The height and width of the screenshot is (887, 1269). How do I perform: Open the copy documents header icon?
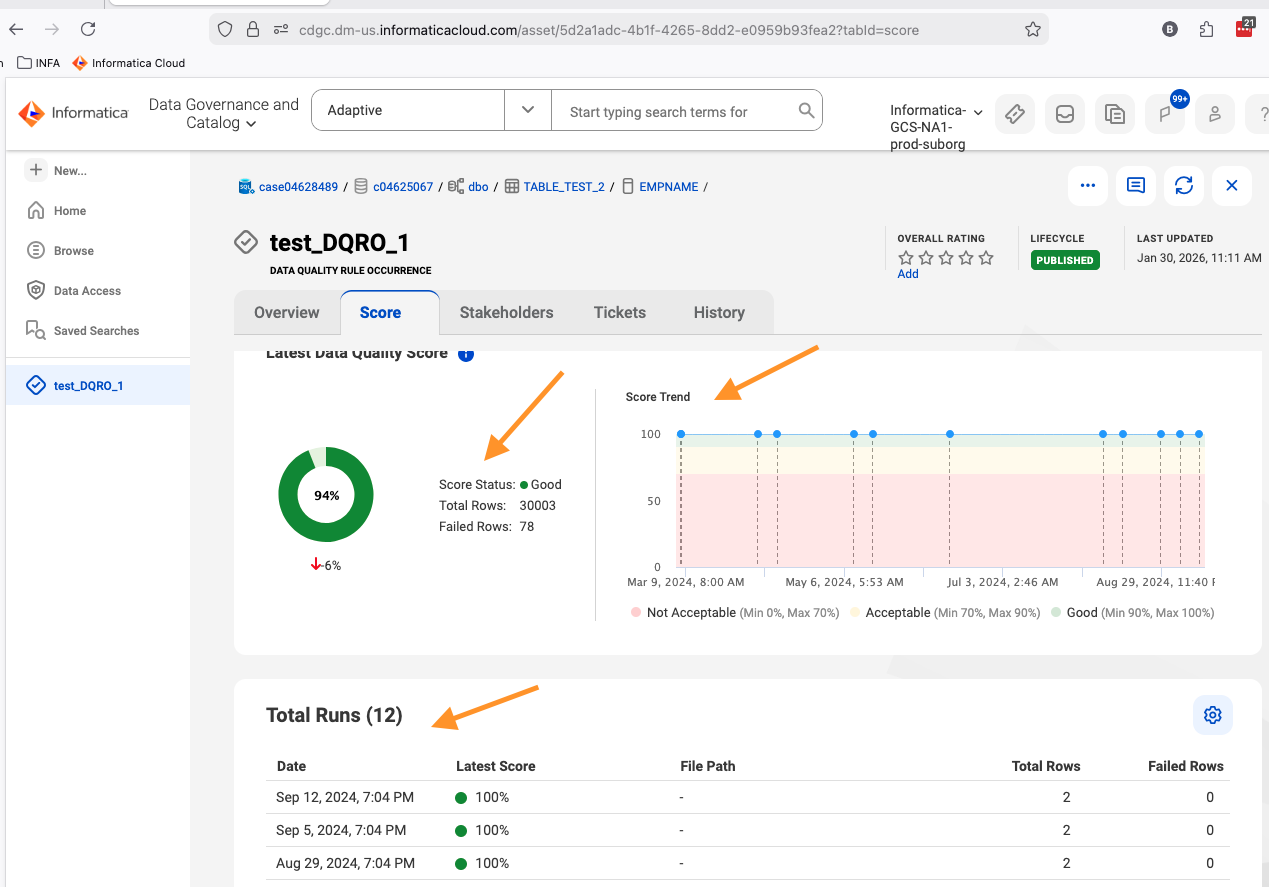point(1115,114)
